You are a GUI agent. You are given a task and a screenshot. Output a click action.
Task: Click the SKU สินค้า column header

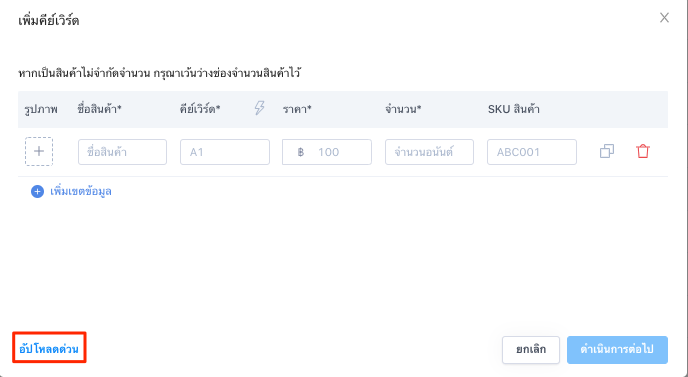coord(513,109)
